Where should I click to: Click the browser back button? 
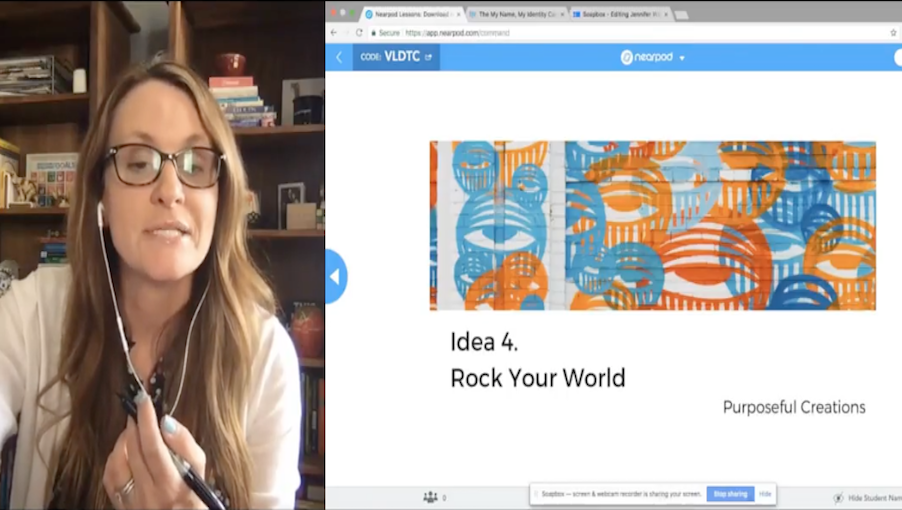pos(333,33)
